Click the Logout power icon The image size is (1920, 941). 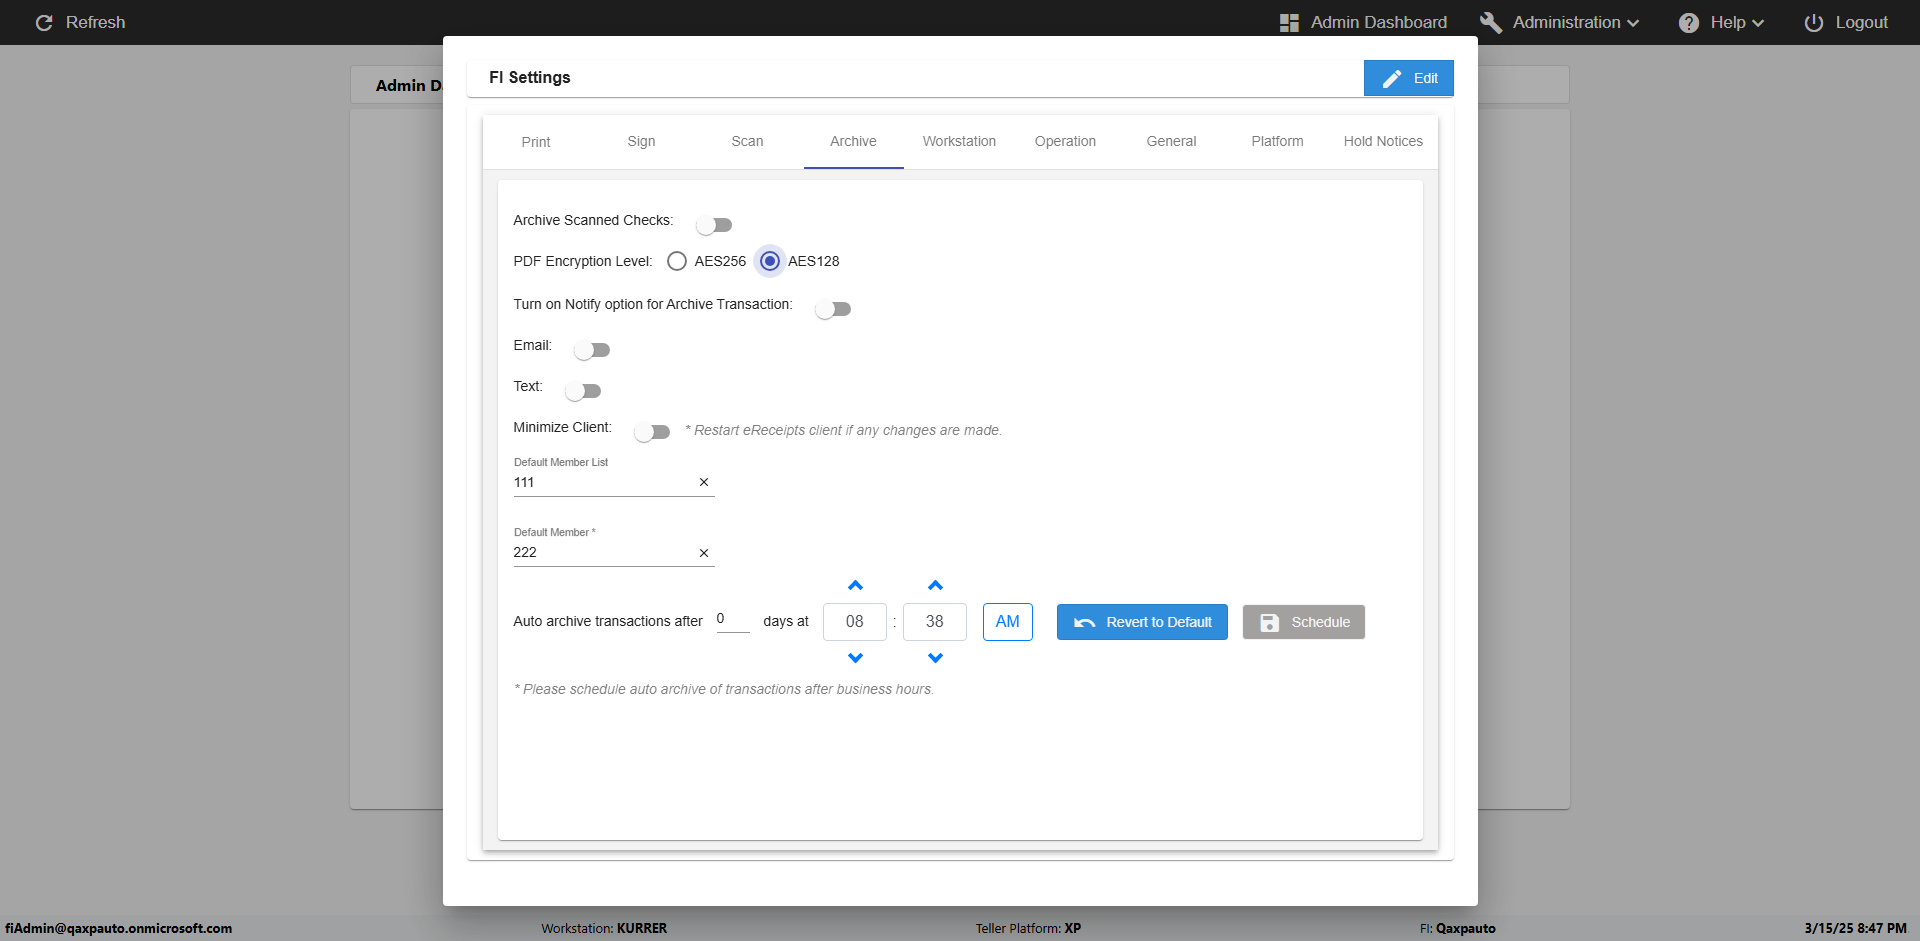[1813, 22]
